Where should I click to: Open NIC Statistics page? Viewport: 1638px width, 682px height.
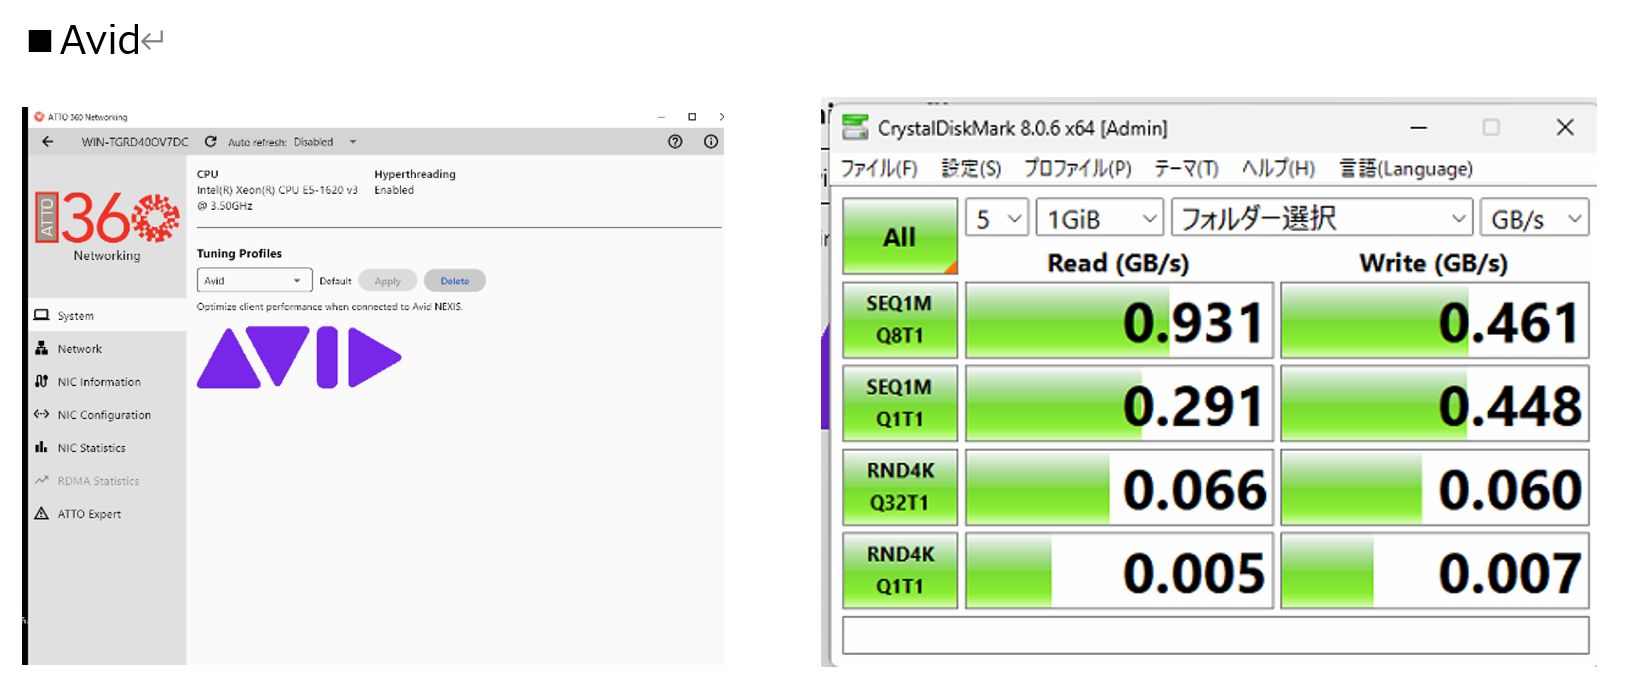(x=107, y=447)
